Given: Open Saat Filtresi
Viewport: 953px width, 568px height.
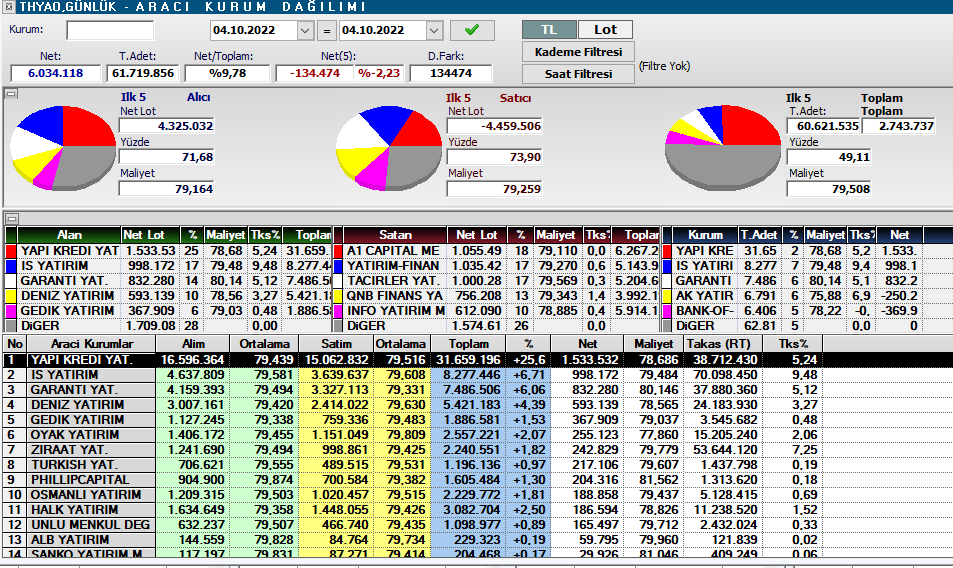Looking at the screenshot, I should pyautogui.click(x=578, y=74).
